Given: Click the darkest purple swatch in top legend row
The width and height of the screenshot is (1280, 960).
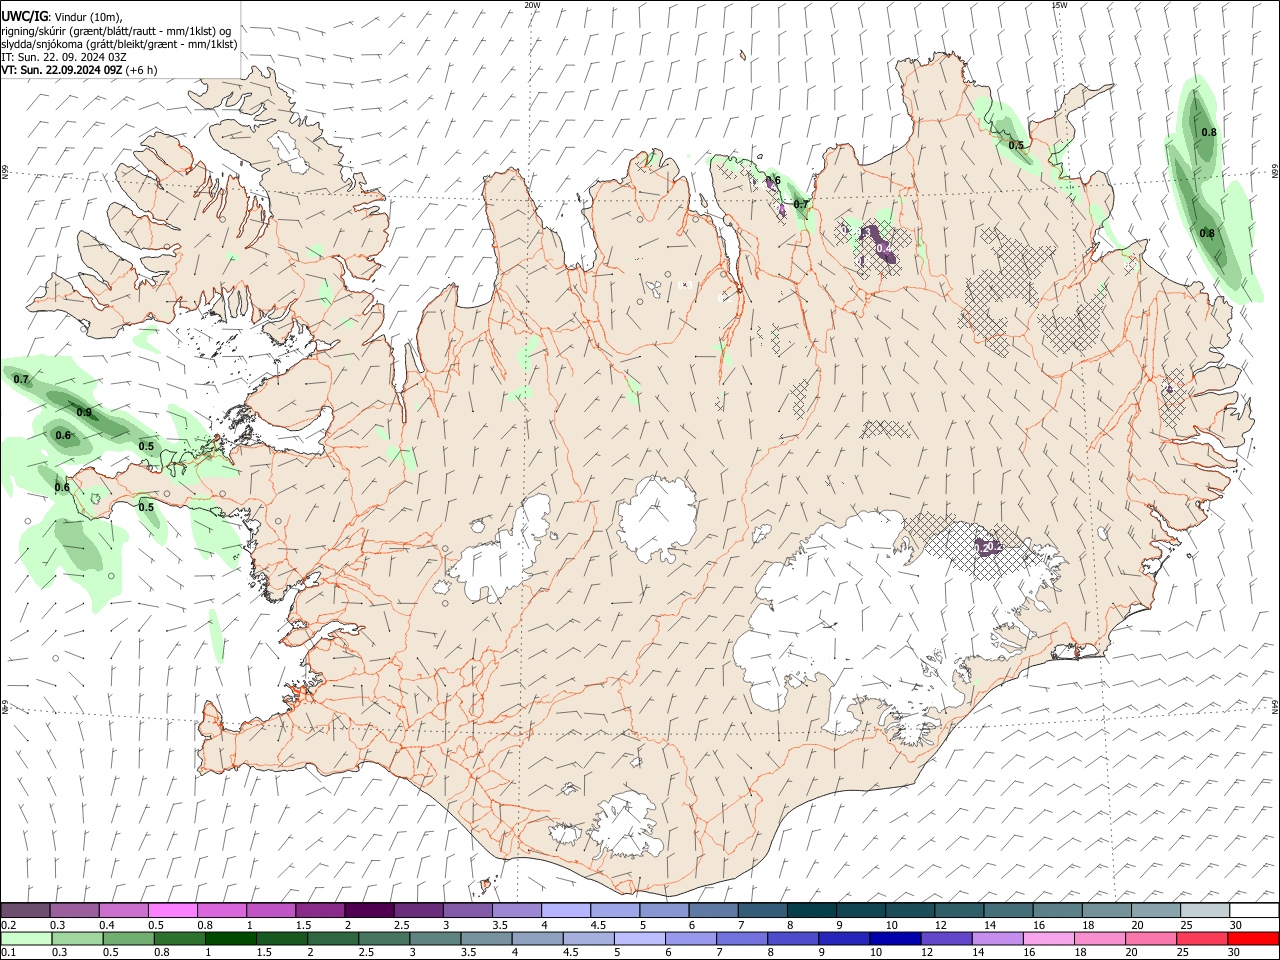Looking at the screenshot, I should click(x=369, y=911).
